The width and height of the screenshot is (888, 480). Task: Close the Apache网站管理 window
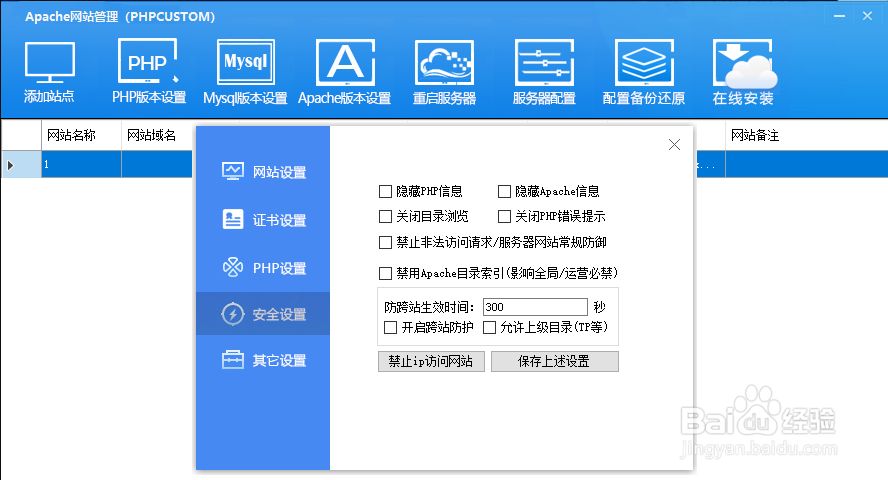[867, 16]
